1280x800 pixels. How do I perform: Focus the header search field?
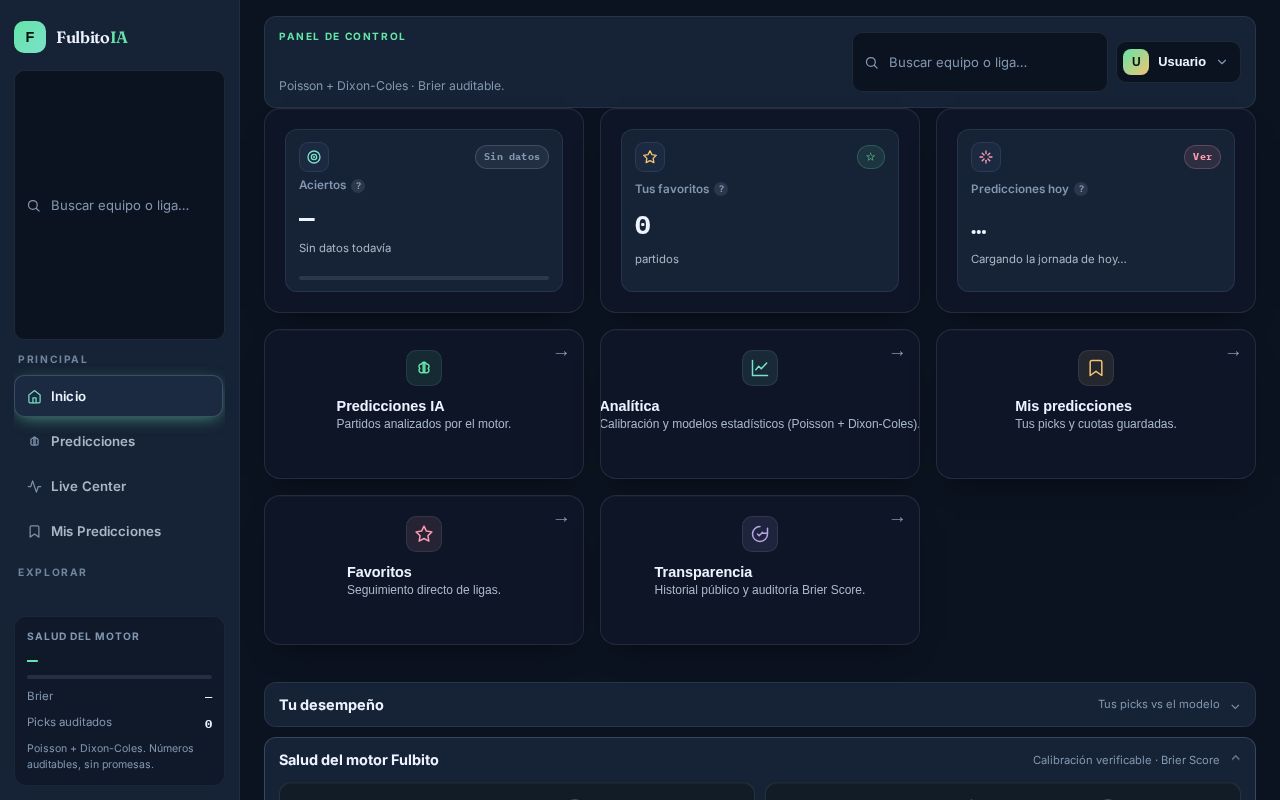click(980, 62)
